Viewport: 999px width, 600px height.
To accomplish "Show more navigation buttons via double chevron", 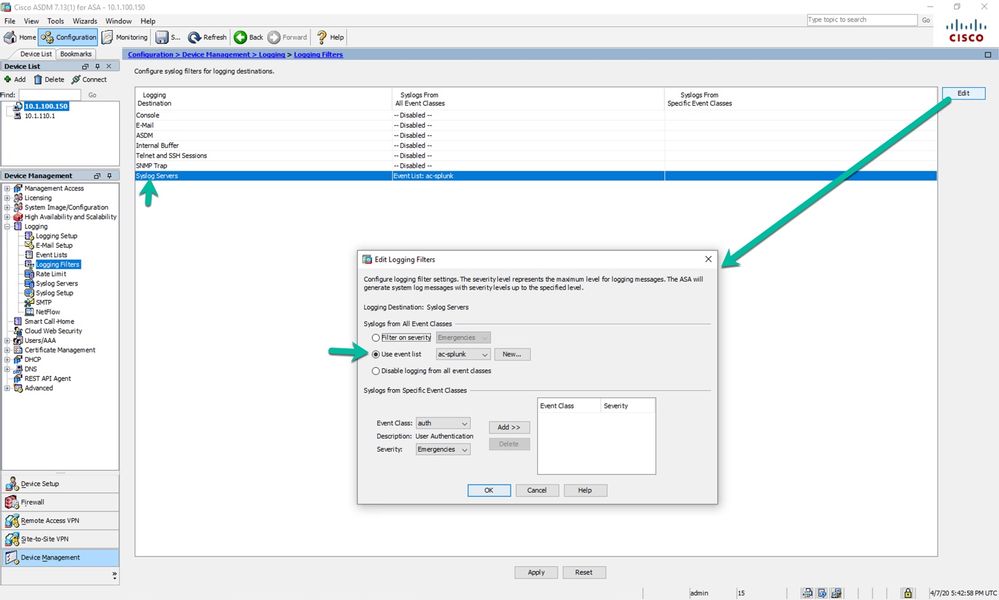I will [115, 575].
